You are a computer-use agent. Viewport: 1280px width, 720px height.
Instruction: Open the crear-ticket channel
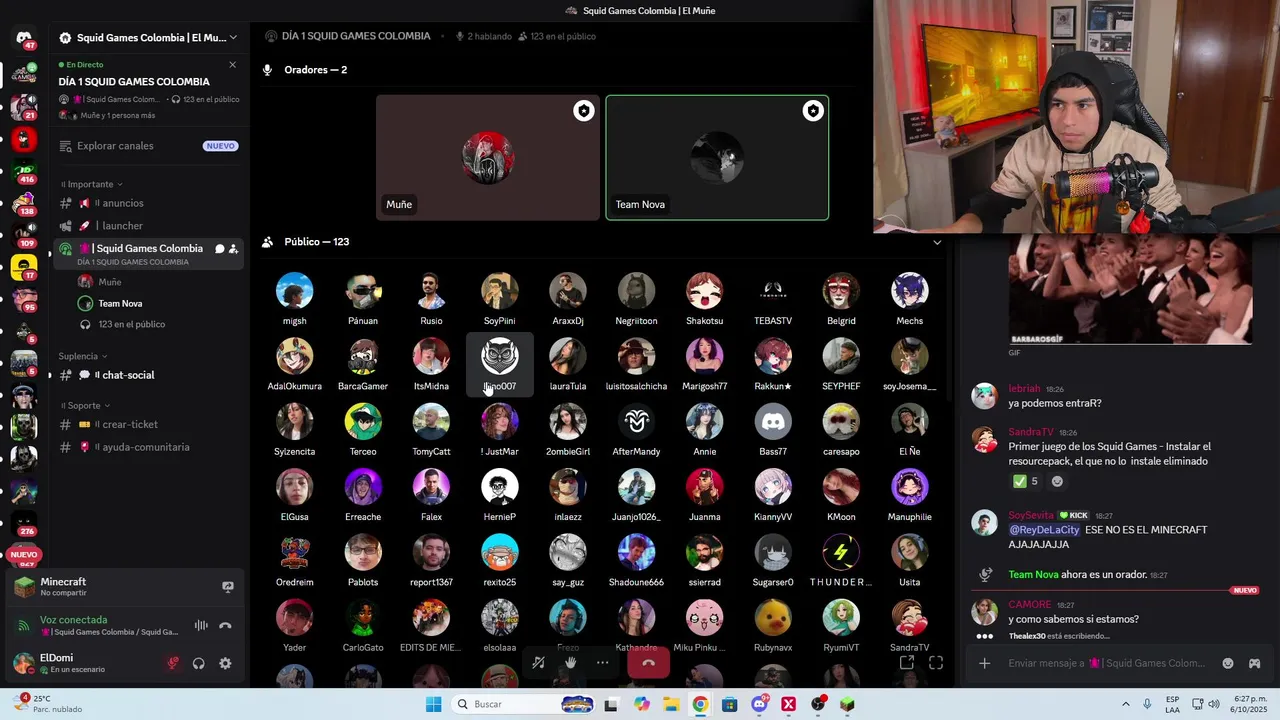[148, 424]
